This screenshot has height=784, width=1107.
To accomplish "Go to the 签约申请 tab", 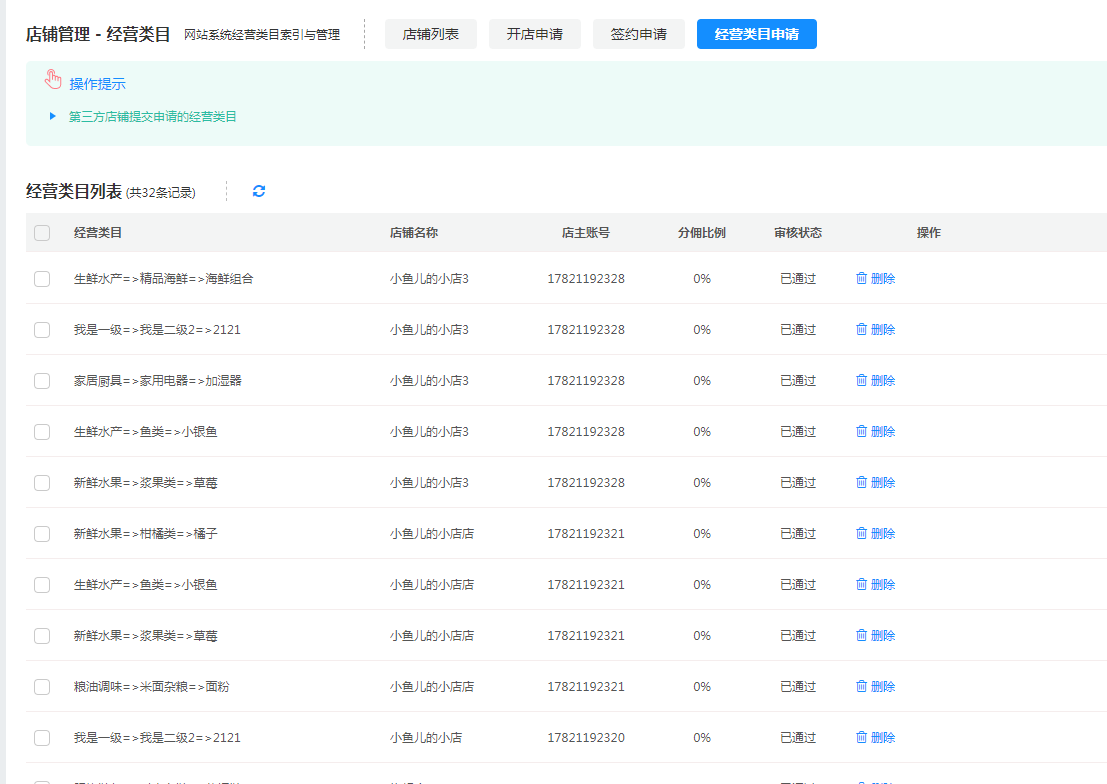I will (x=639, y=34).
